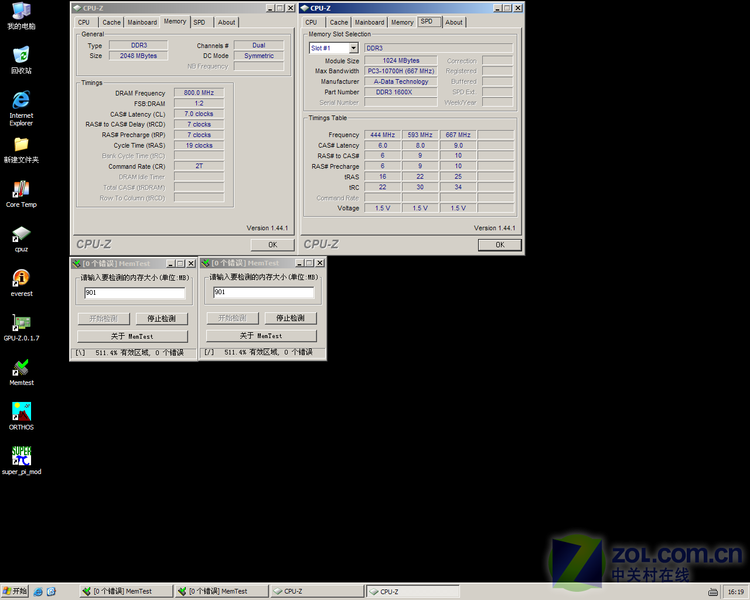The height and width of the screenshot is (600, 750).
Task: Select Memory tab in left CPU-Z window
Action: [175, 22]
